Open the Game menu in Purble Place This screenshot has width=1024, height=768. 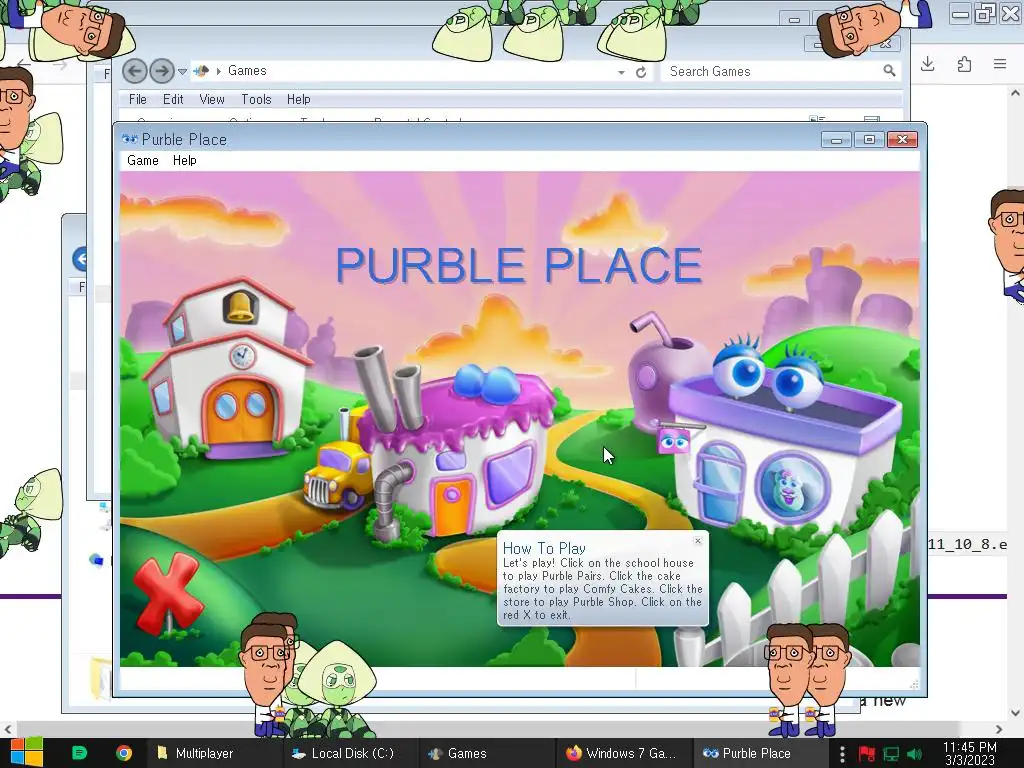coord(142,161)
